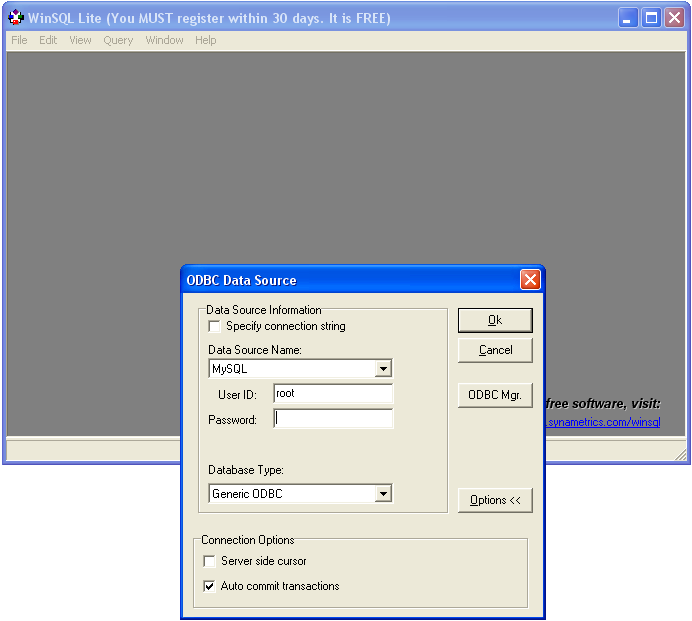Open the Window menu
The height and width of the screenshot is (621, 692).
tap(164, 40)
